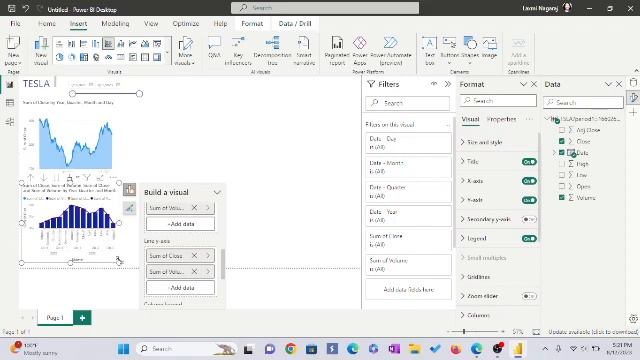Image resolution: width=640 pixels, height=360 pixels.
Task: Click the zoom slider in status bar
Action: click(476, 331)
